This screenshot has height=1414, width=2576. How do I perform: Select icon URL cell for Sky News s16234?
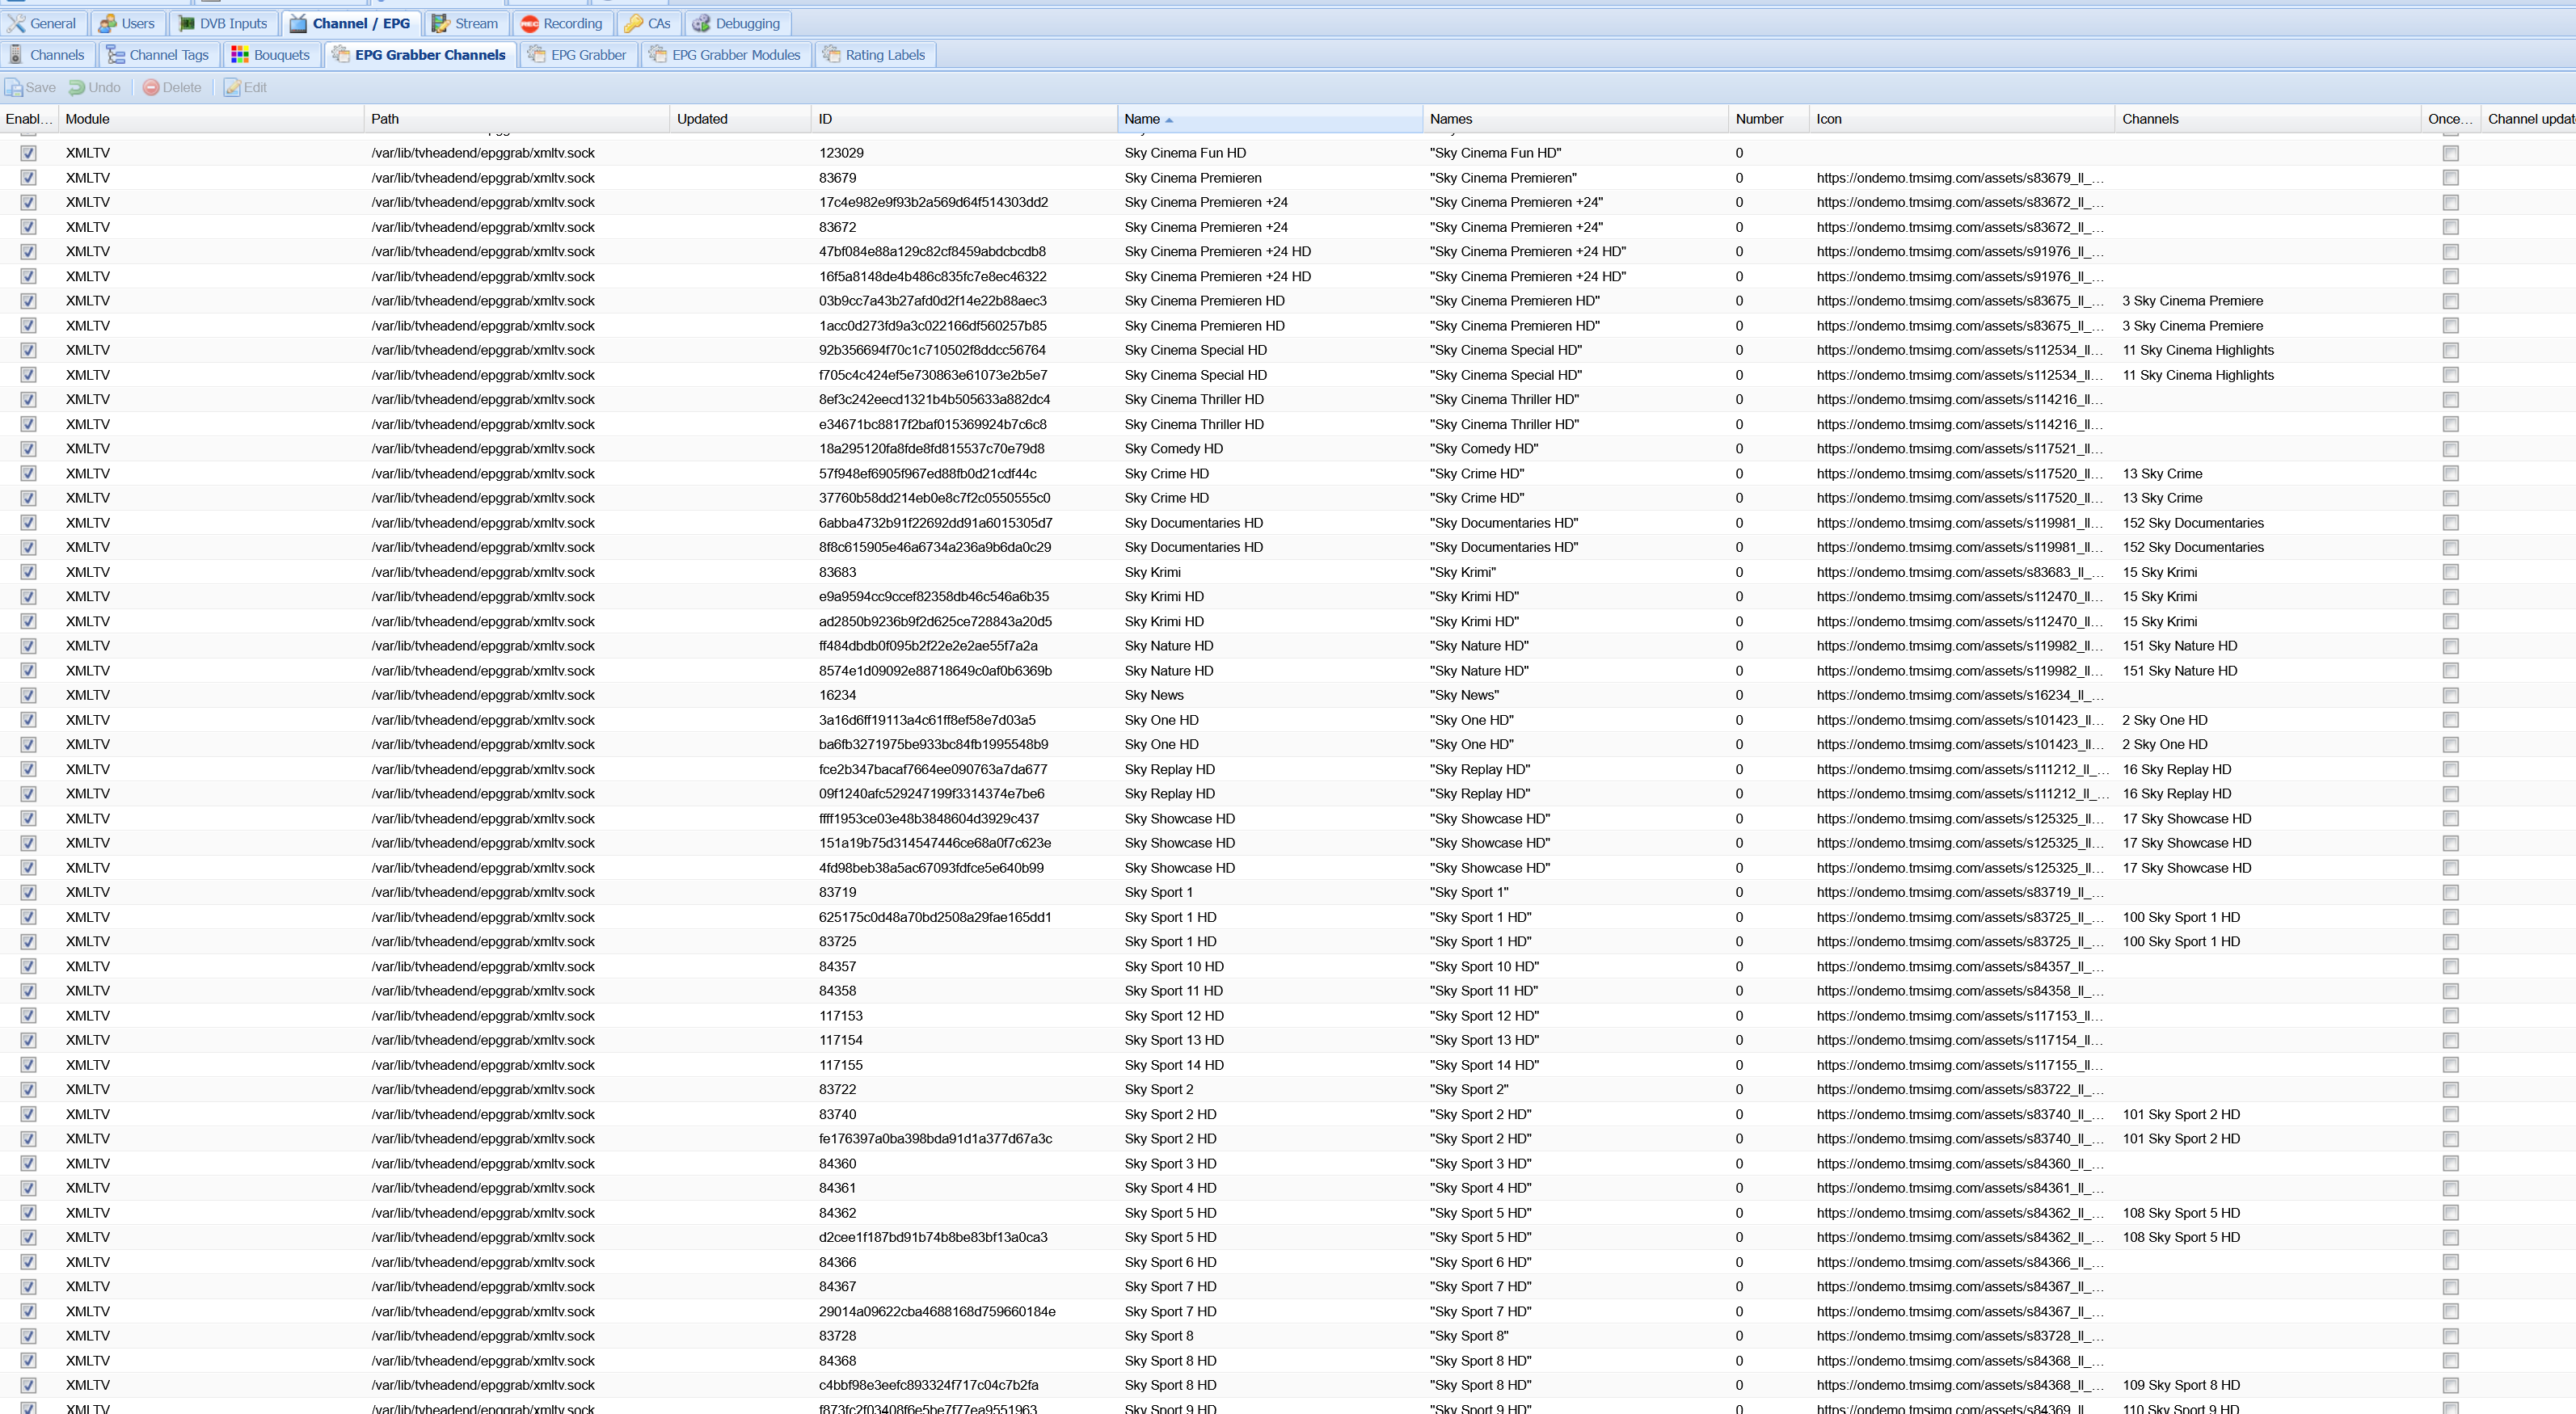pos(1962,695)
